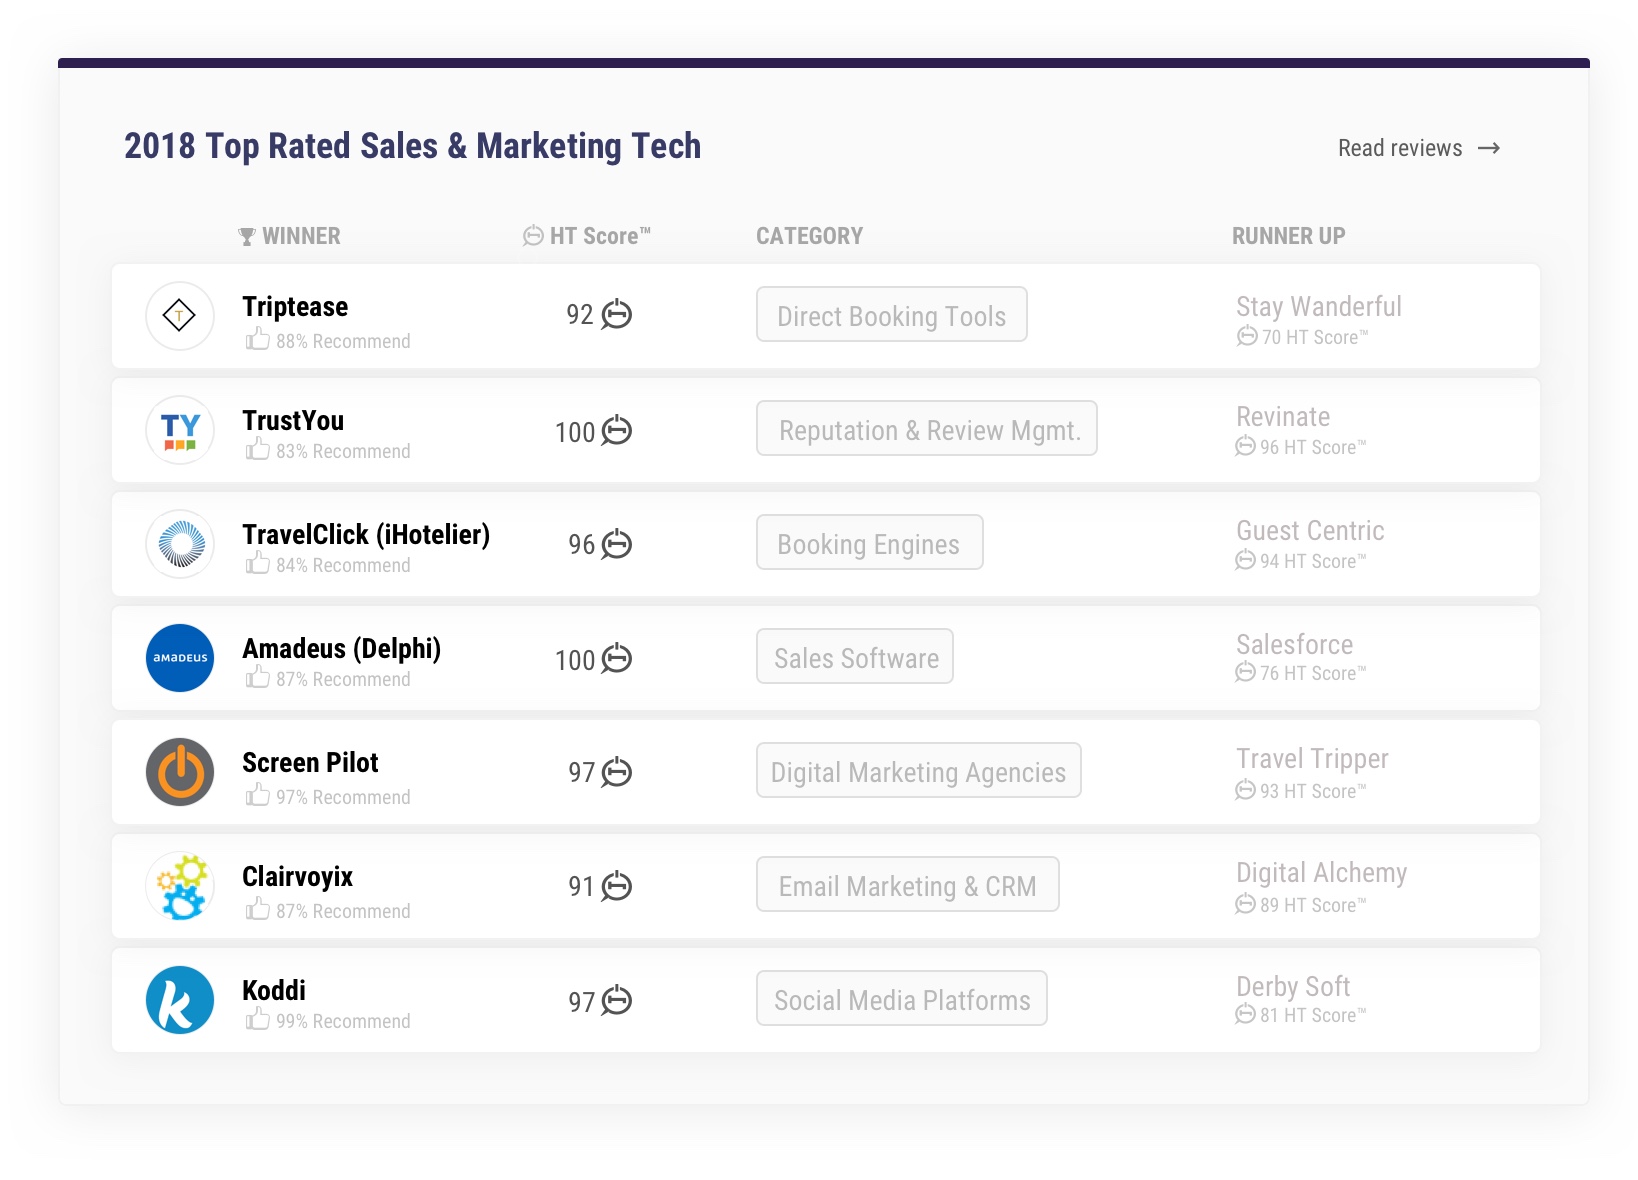
Task: Click the HT score icon in Screen Pilot row
Action: click(x=616, y=772)
